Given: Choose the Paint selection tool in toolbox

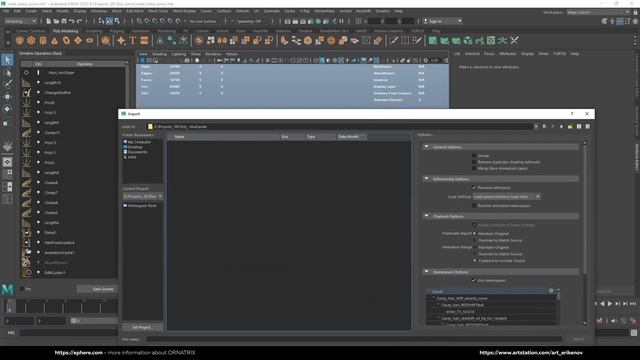Looking at the screenshot, I should [7, 84].
